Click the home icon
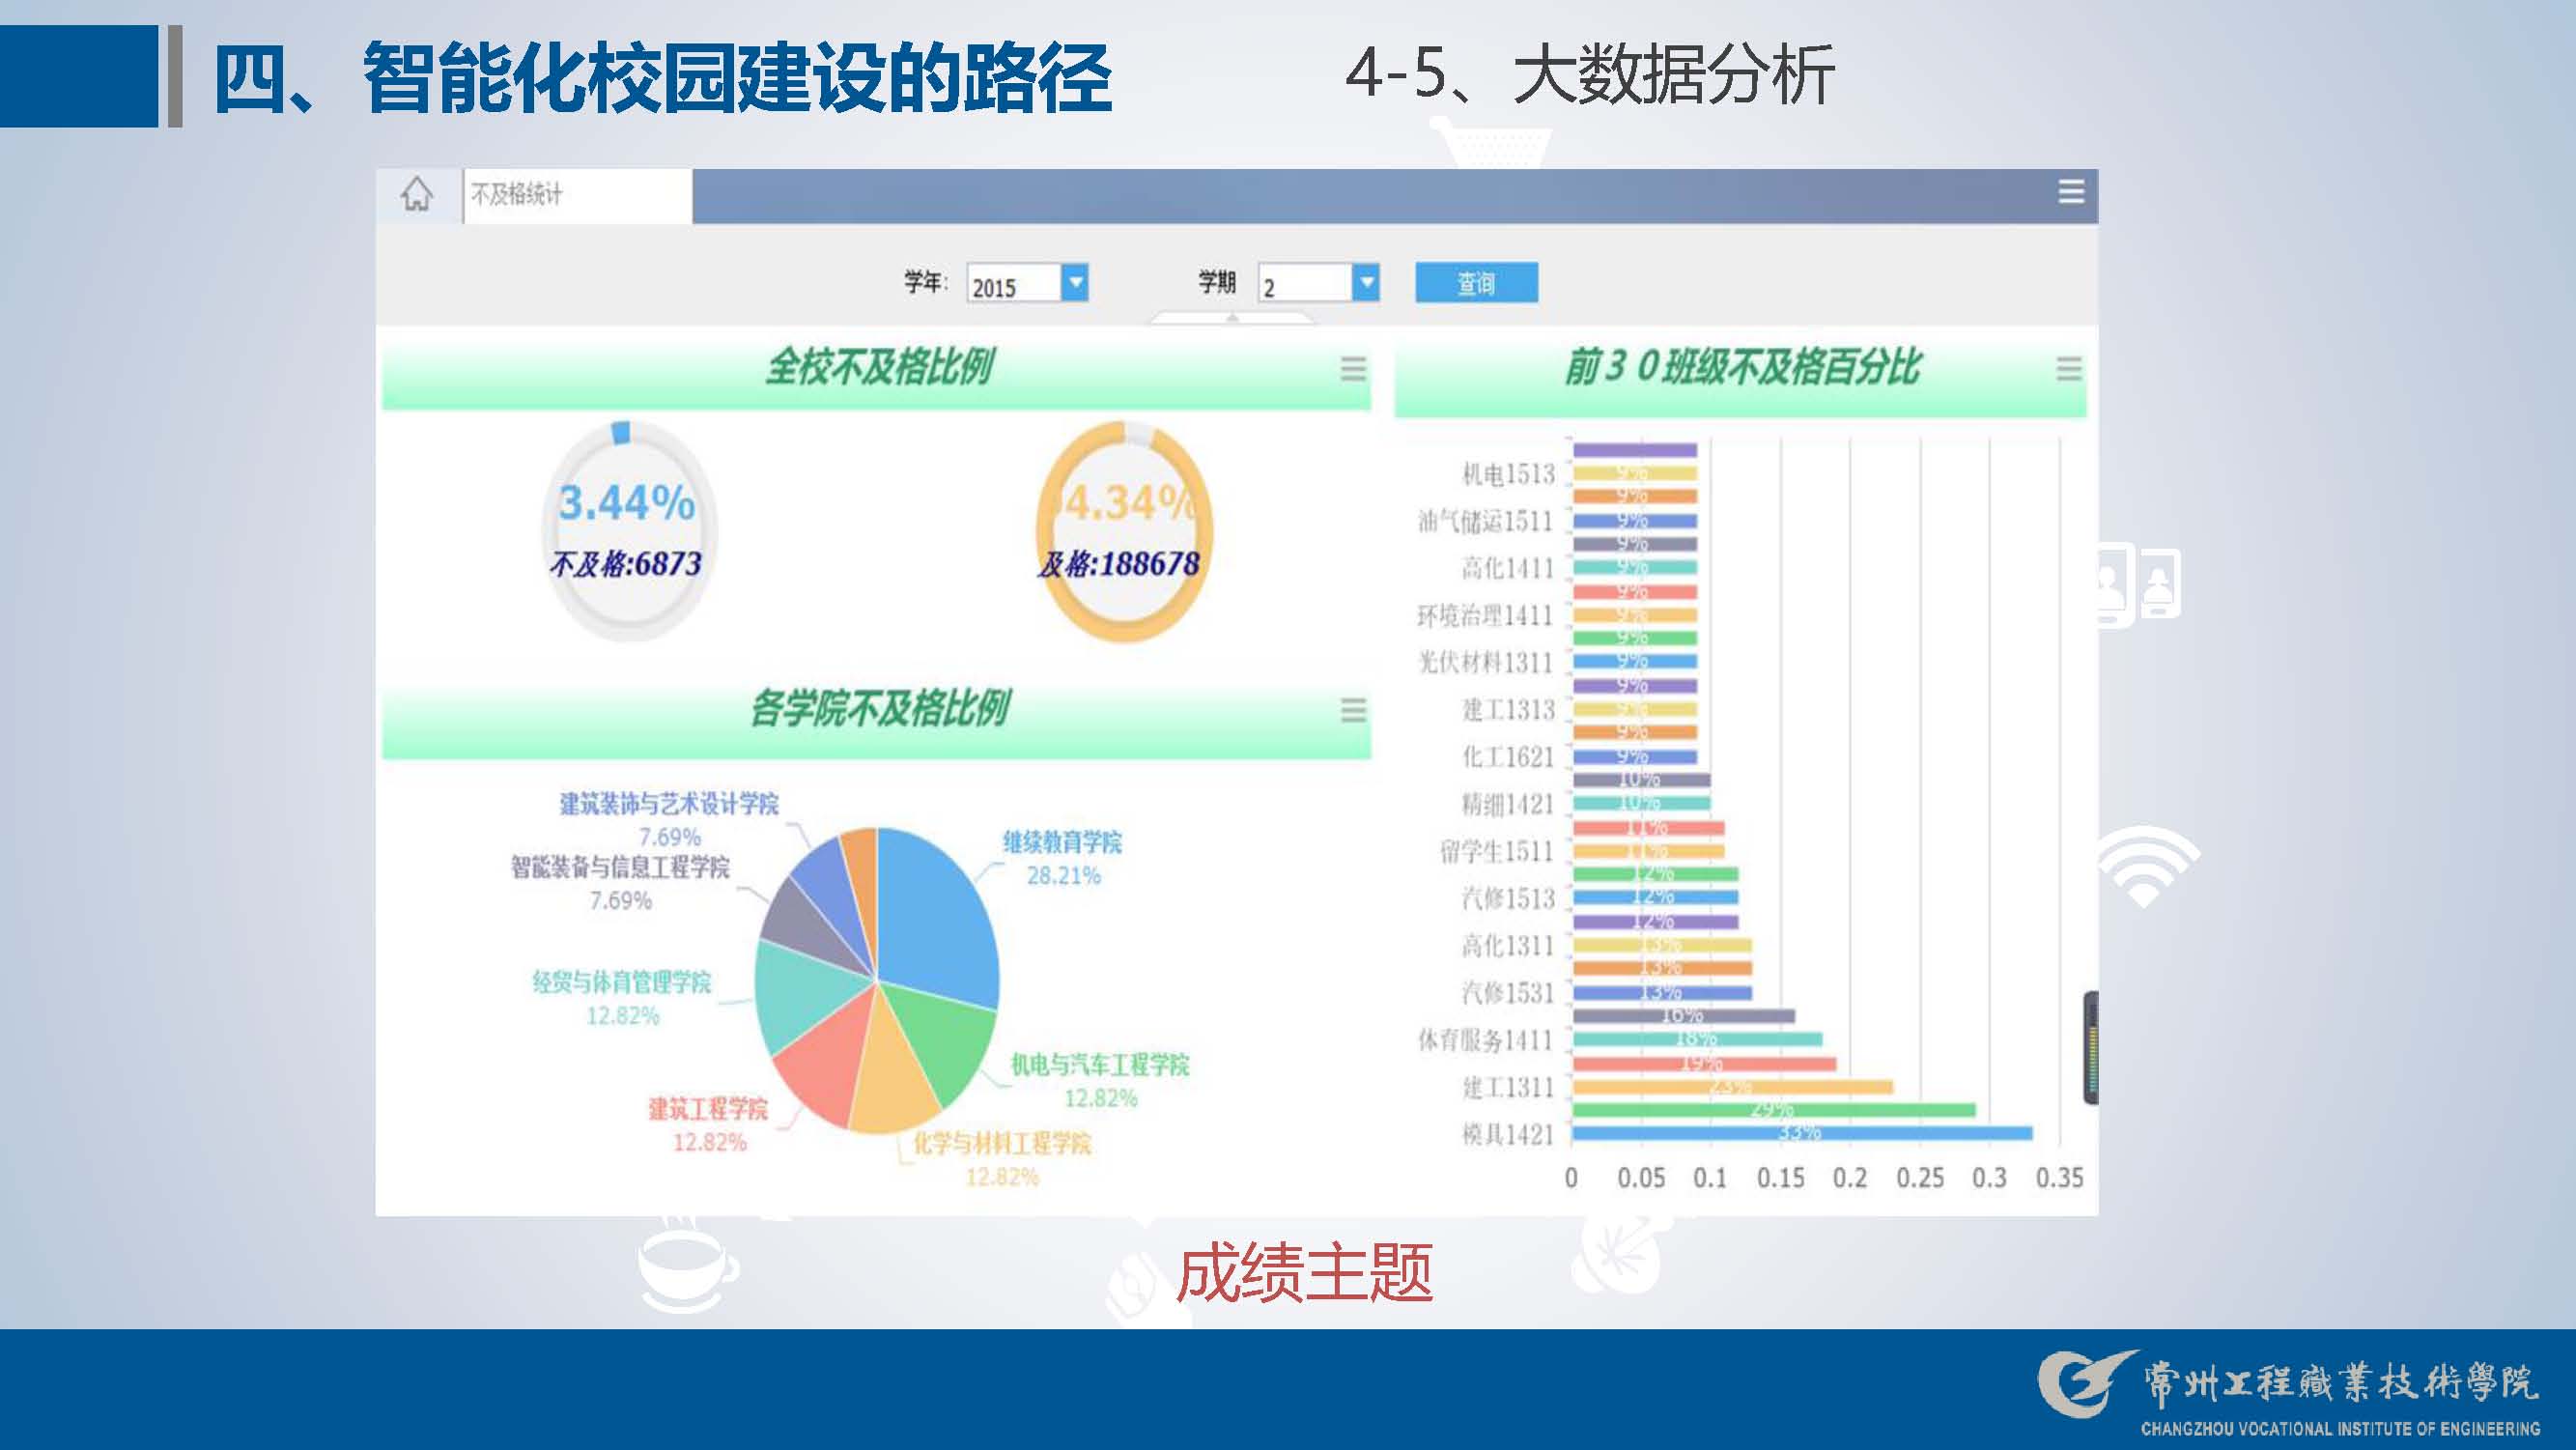Viewport: 2576px width, 1450px height. click(417, 194)
